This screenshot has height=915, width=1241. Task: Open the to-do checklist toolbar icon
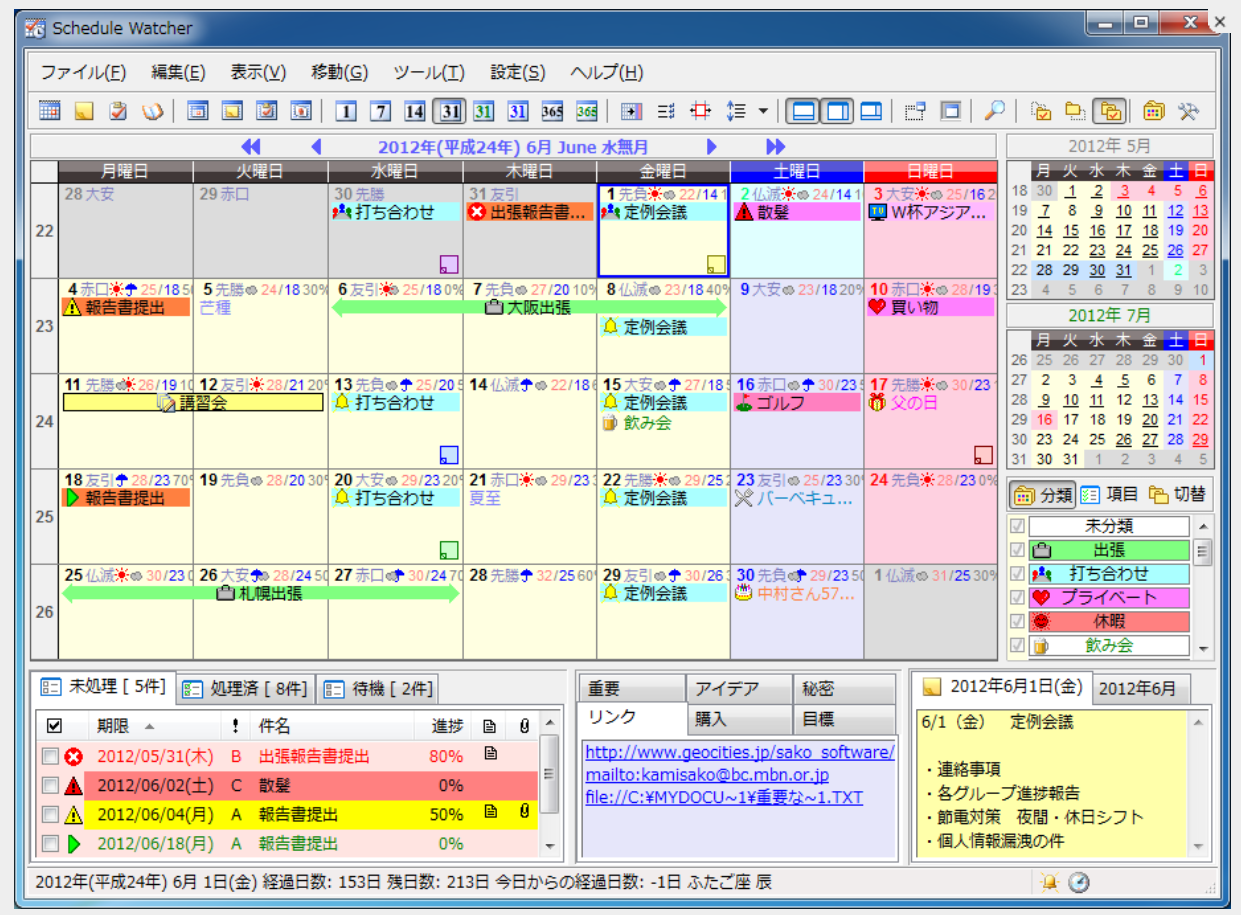pos(119,111)
